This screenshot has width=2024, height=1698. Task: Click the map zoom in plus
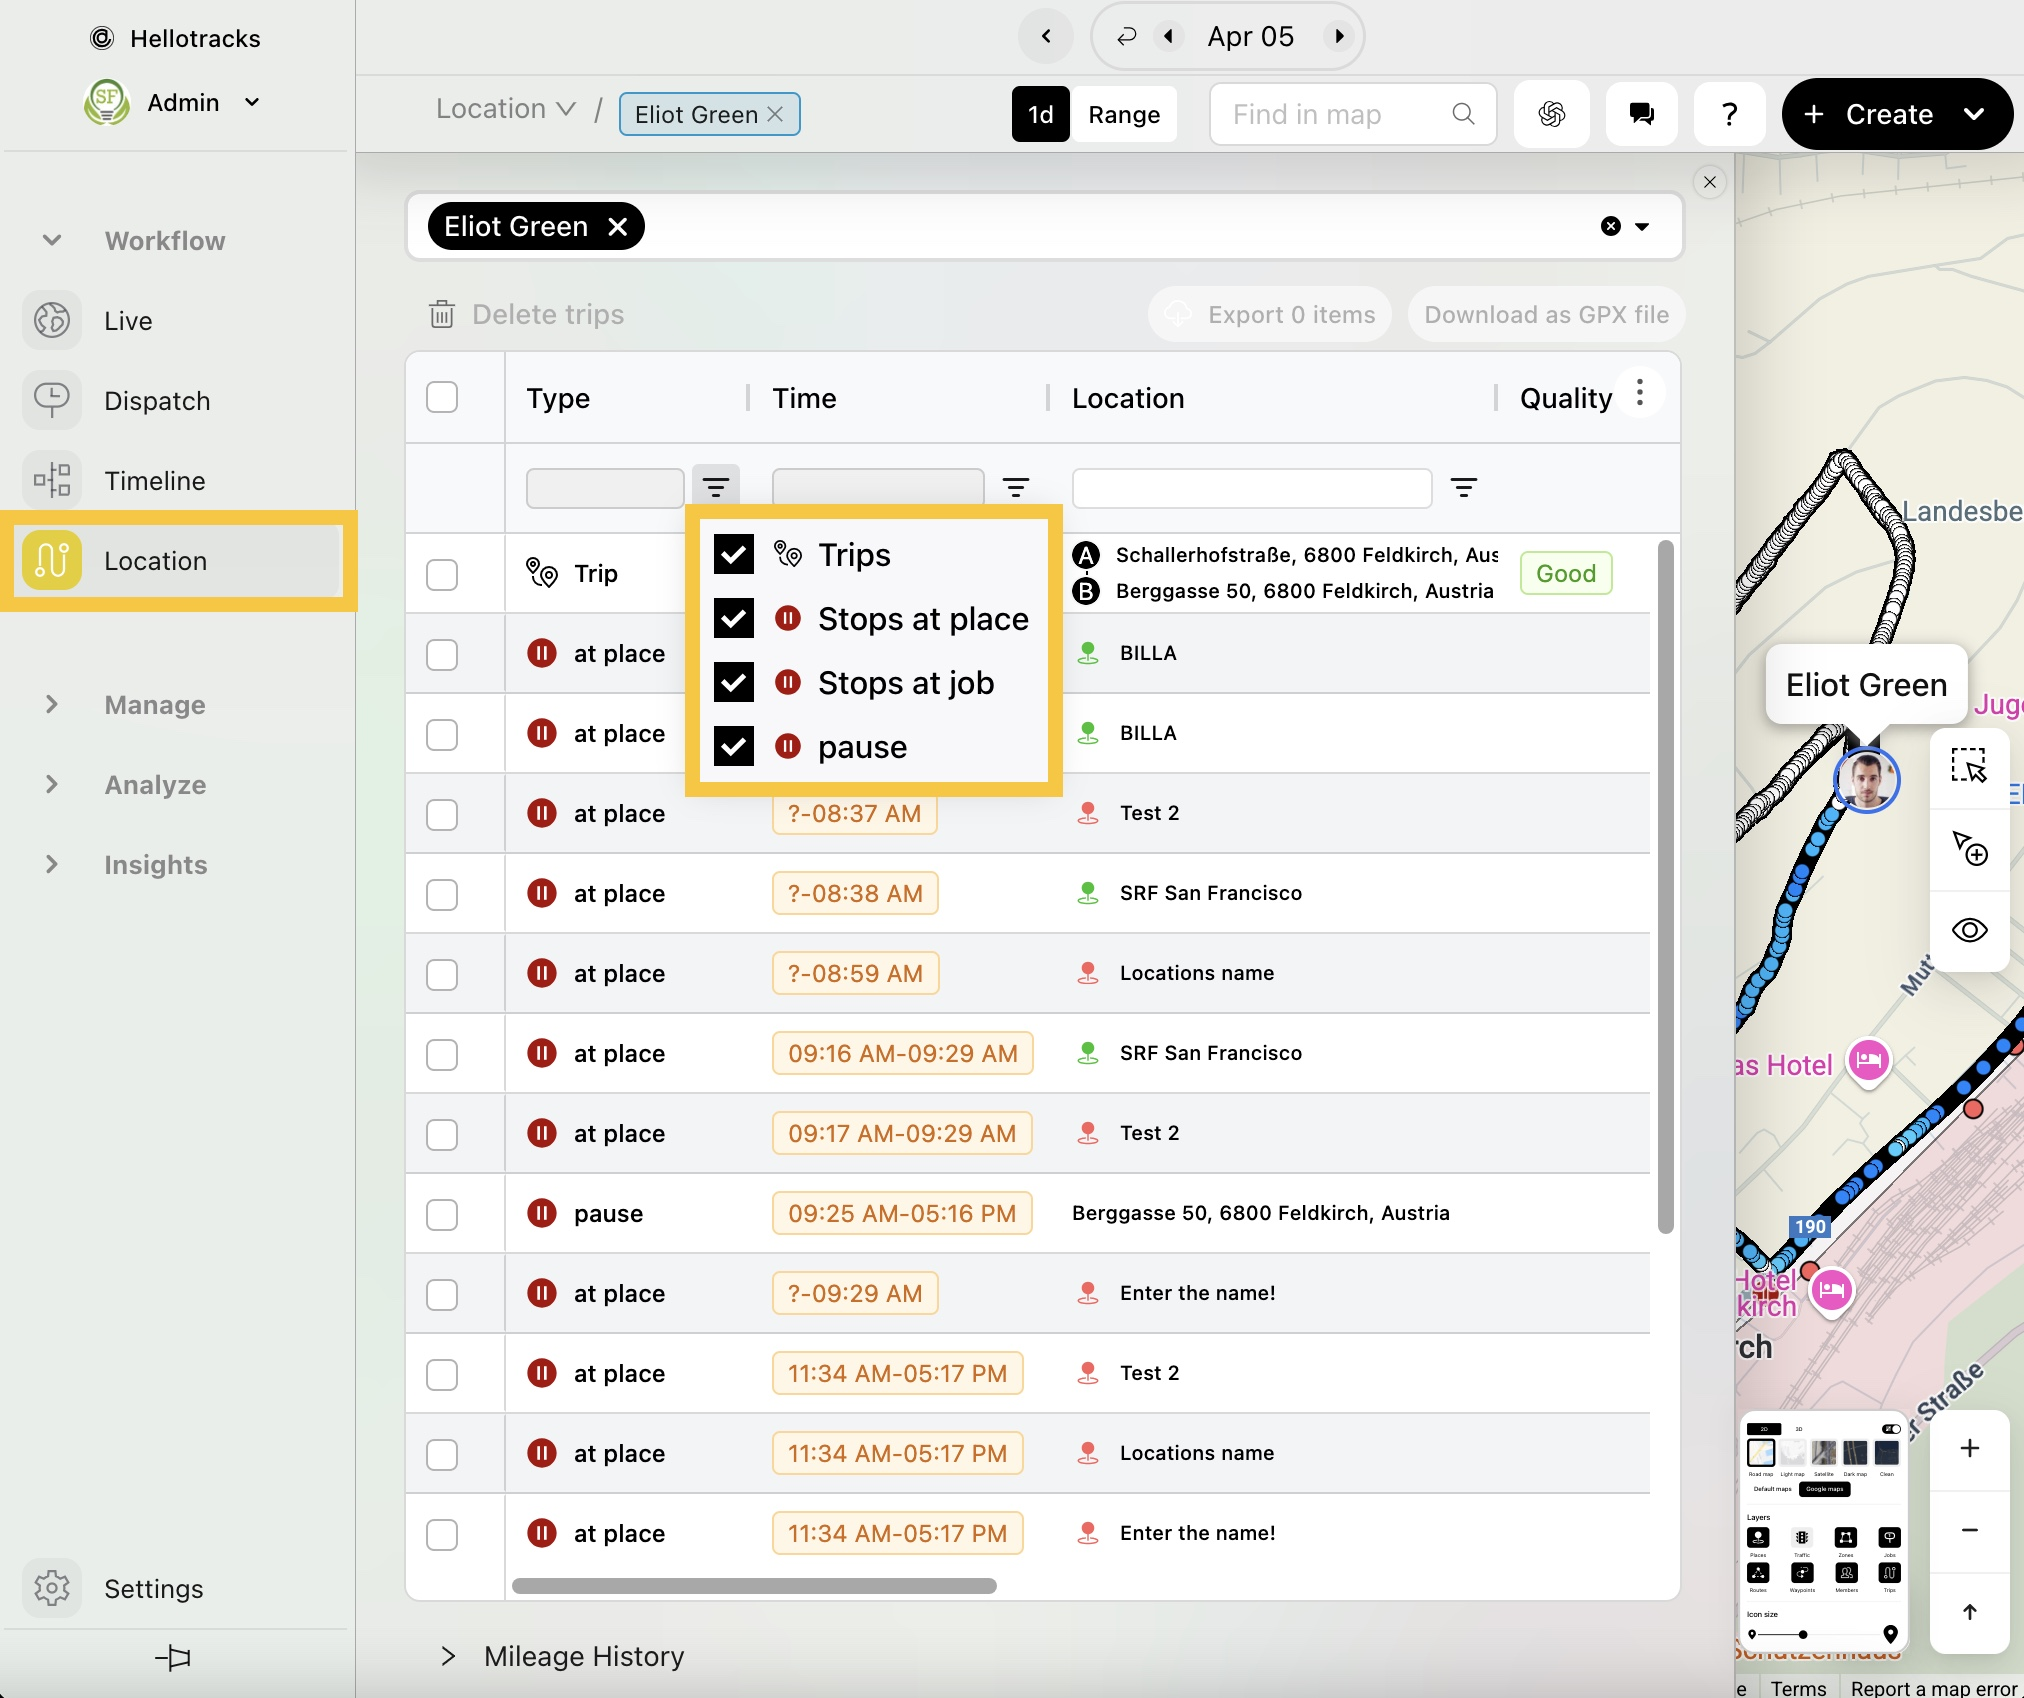coord(1968,1448)
